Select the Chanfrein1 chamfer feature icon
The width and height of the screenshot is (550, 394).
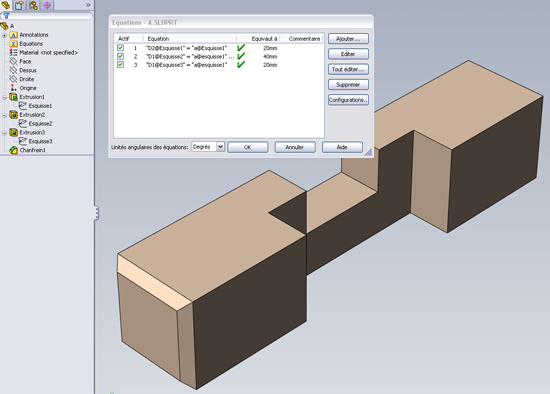click(x=13, y=150)
